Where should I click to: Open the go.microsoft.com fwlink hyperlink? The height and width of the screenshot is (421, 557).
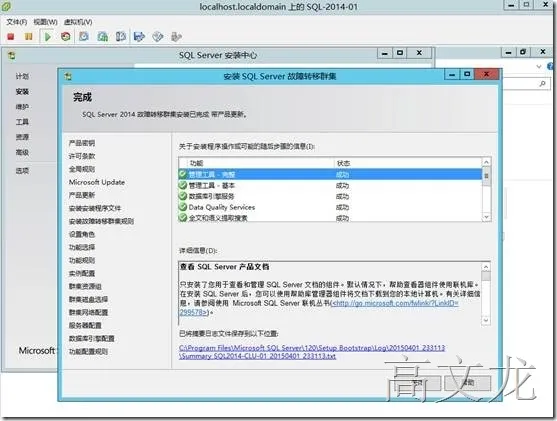tap(395, 303)
